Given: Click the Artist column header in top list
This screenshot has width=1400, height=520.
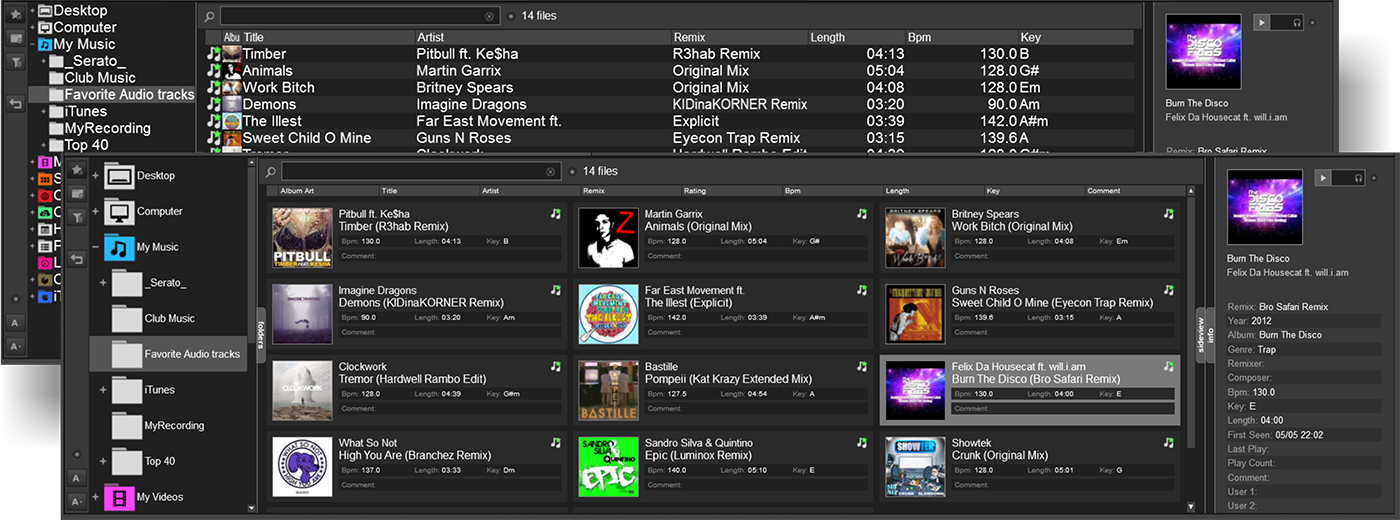Looking at the screenshot, I should coord(430,37).
